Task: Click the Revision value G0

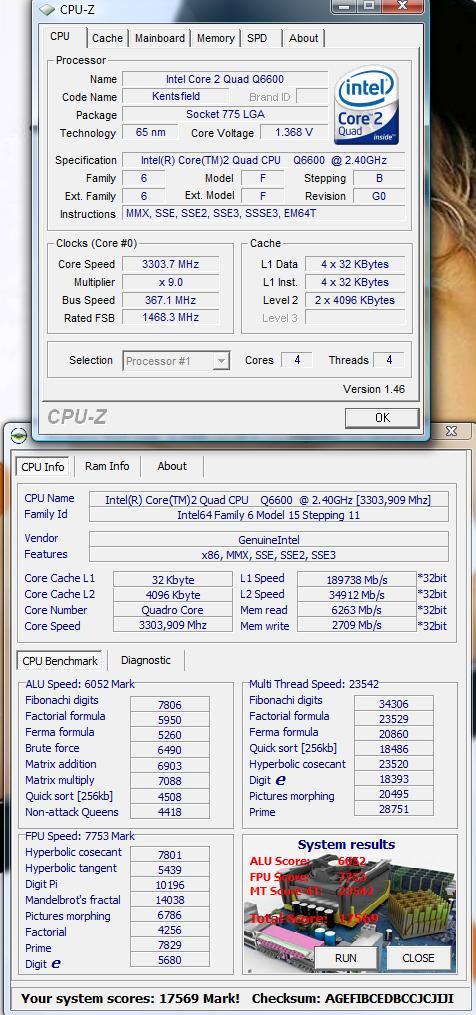Action: click(380, 196)
